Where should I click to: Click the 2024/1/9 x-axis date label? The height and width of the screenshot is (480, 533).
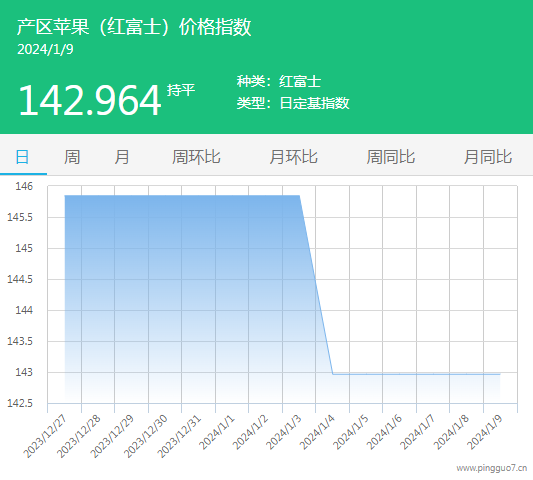pos(484,432)
